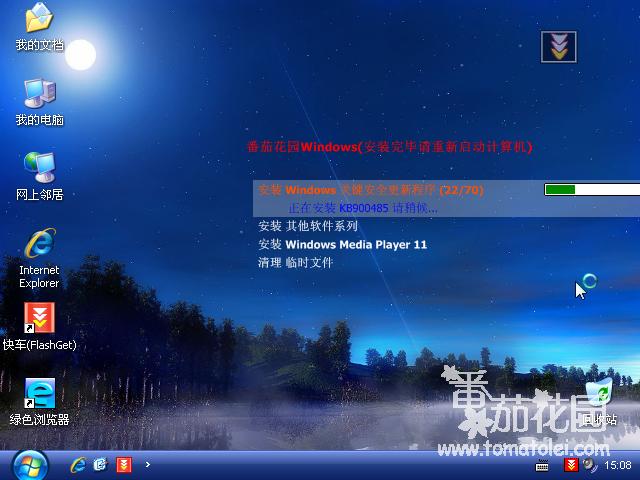Screen dimensions: 640x480
Task: Click the red FlashGet system tray icon
Action: (x=570, y=465)
